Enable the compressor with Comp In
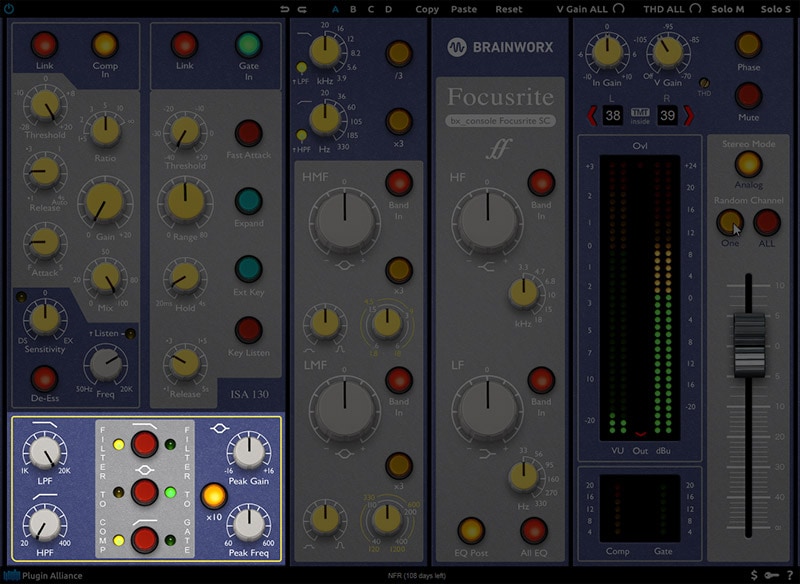Screen dimensions: 800x584 pos(105,44)
